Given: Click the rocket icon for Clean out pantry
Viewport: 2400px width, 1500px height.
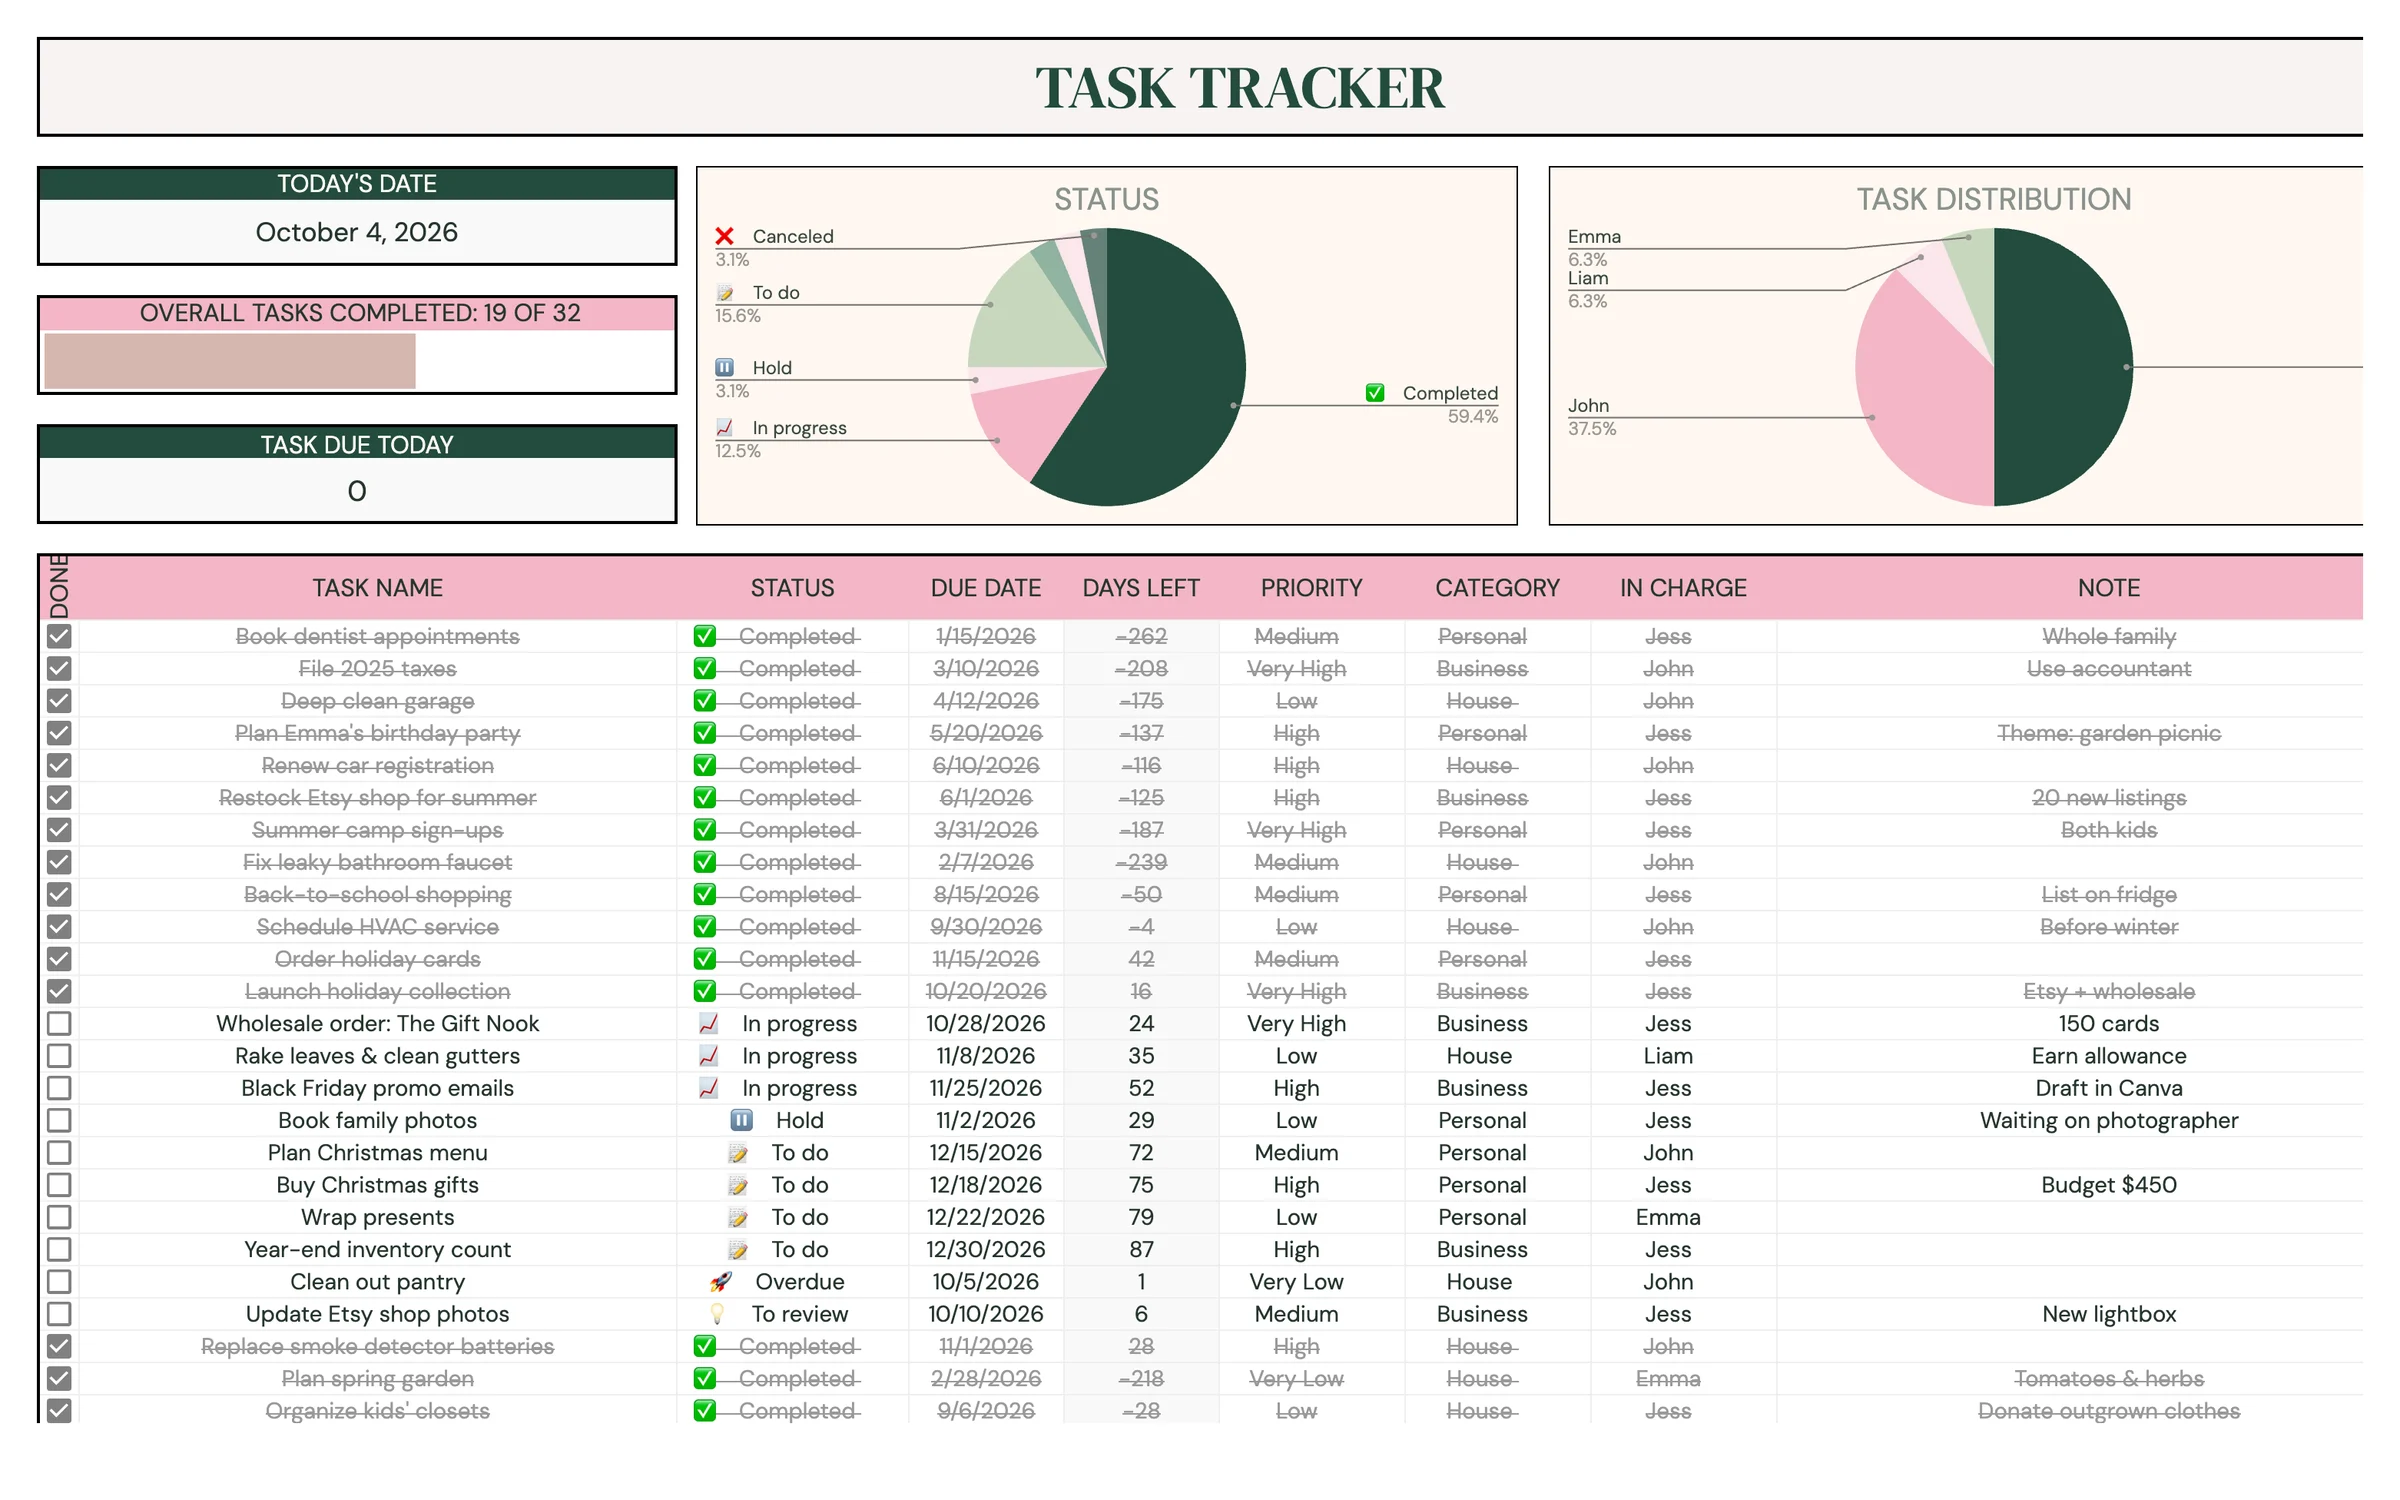Looking at the screenshot, I should click(720, 1281).
